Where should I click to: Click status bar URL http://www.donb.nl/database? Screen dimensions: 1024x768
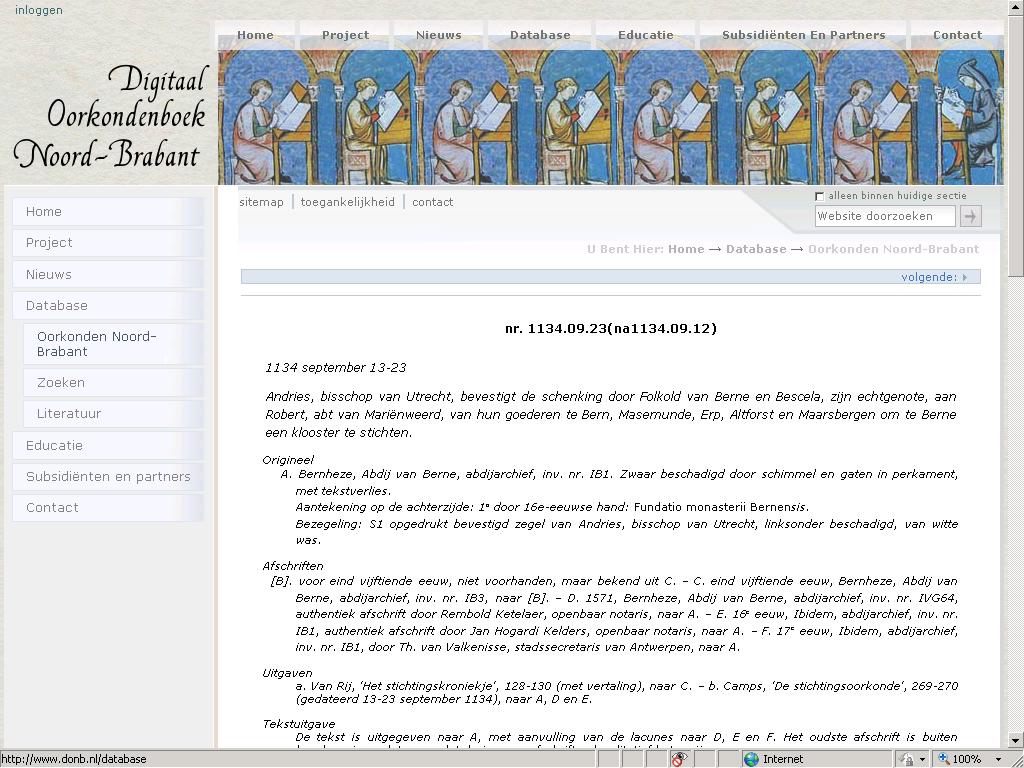pos(74,759)
